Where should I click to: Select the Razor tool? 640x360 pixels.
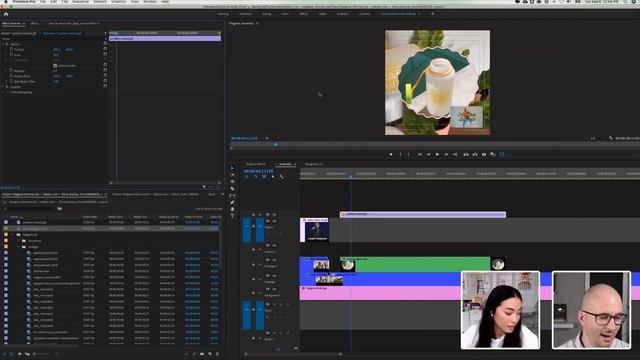pos(232,189)
